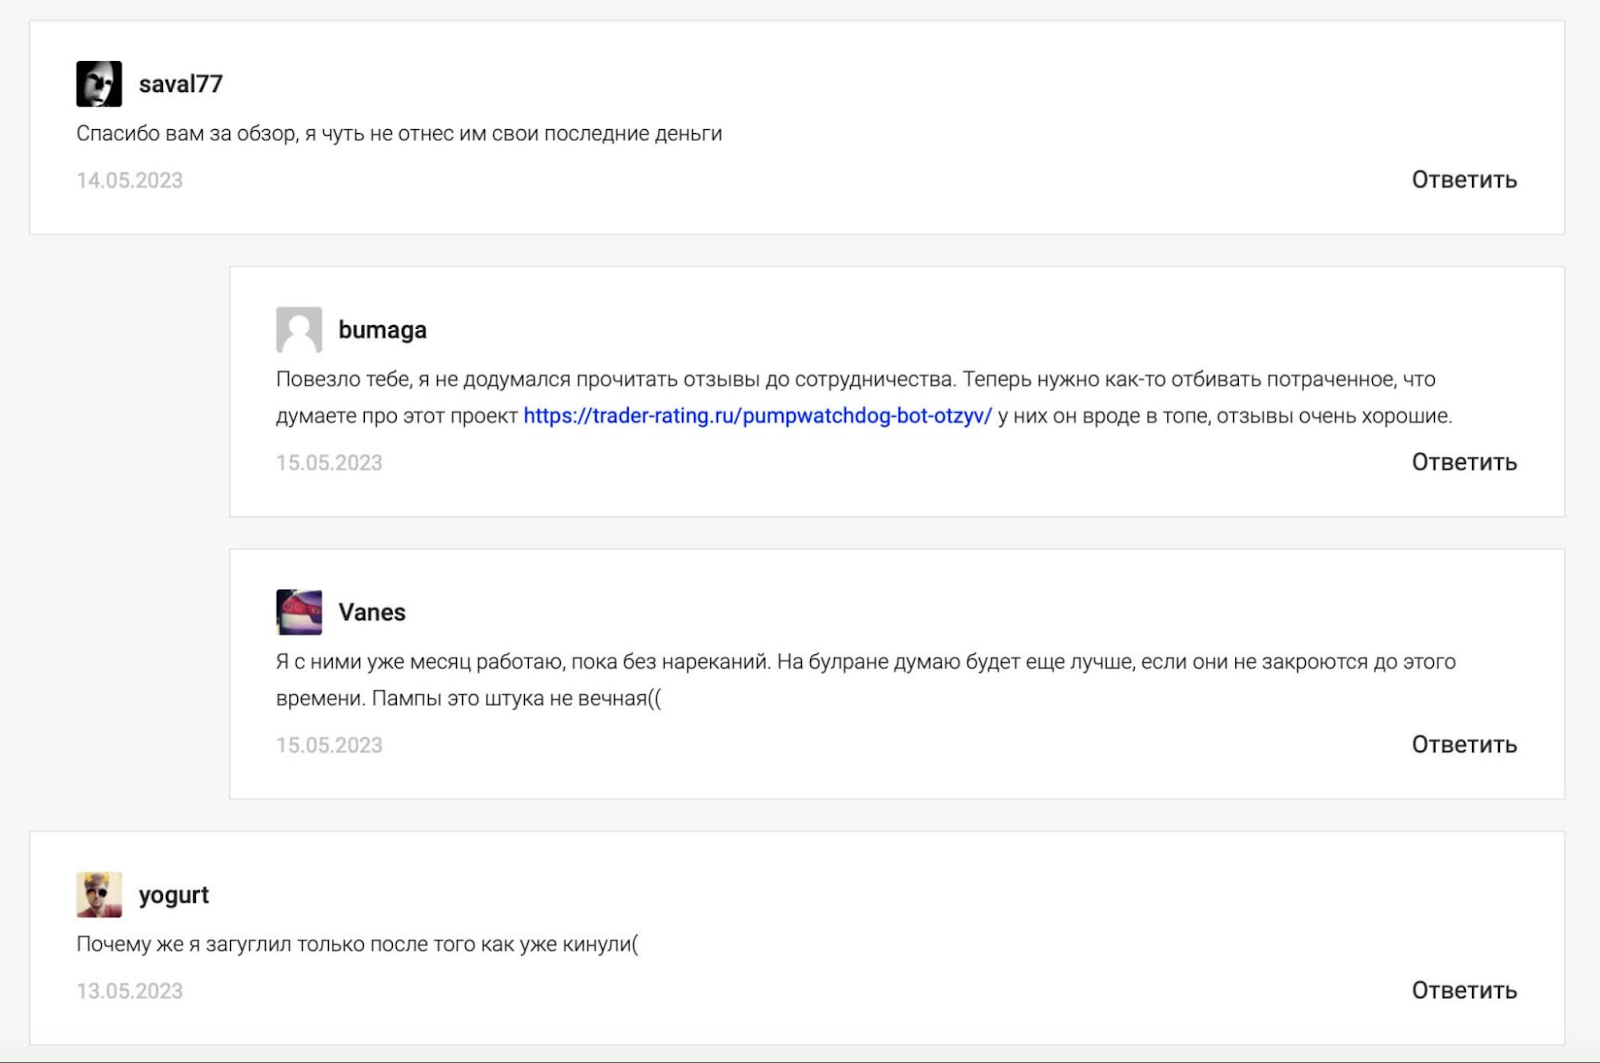Click yogurt's comment text 'Почему же я загуглил'
1600x1063 pixels.
(x=357, y=944)
